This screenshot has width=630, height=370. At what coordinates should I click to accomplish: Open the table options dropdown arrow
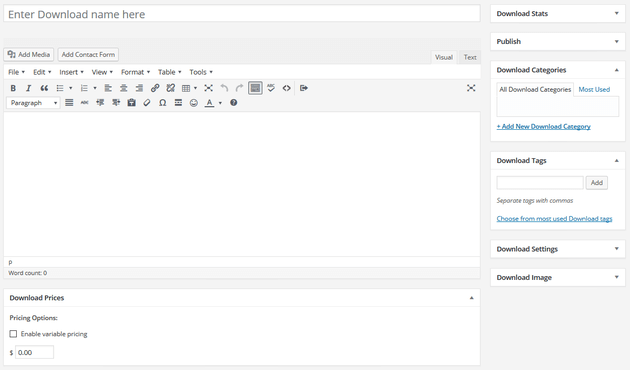[195, 88]
